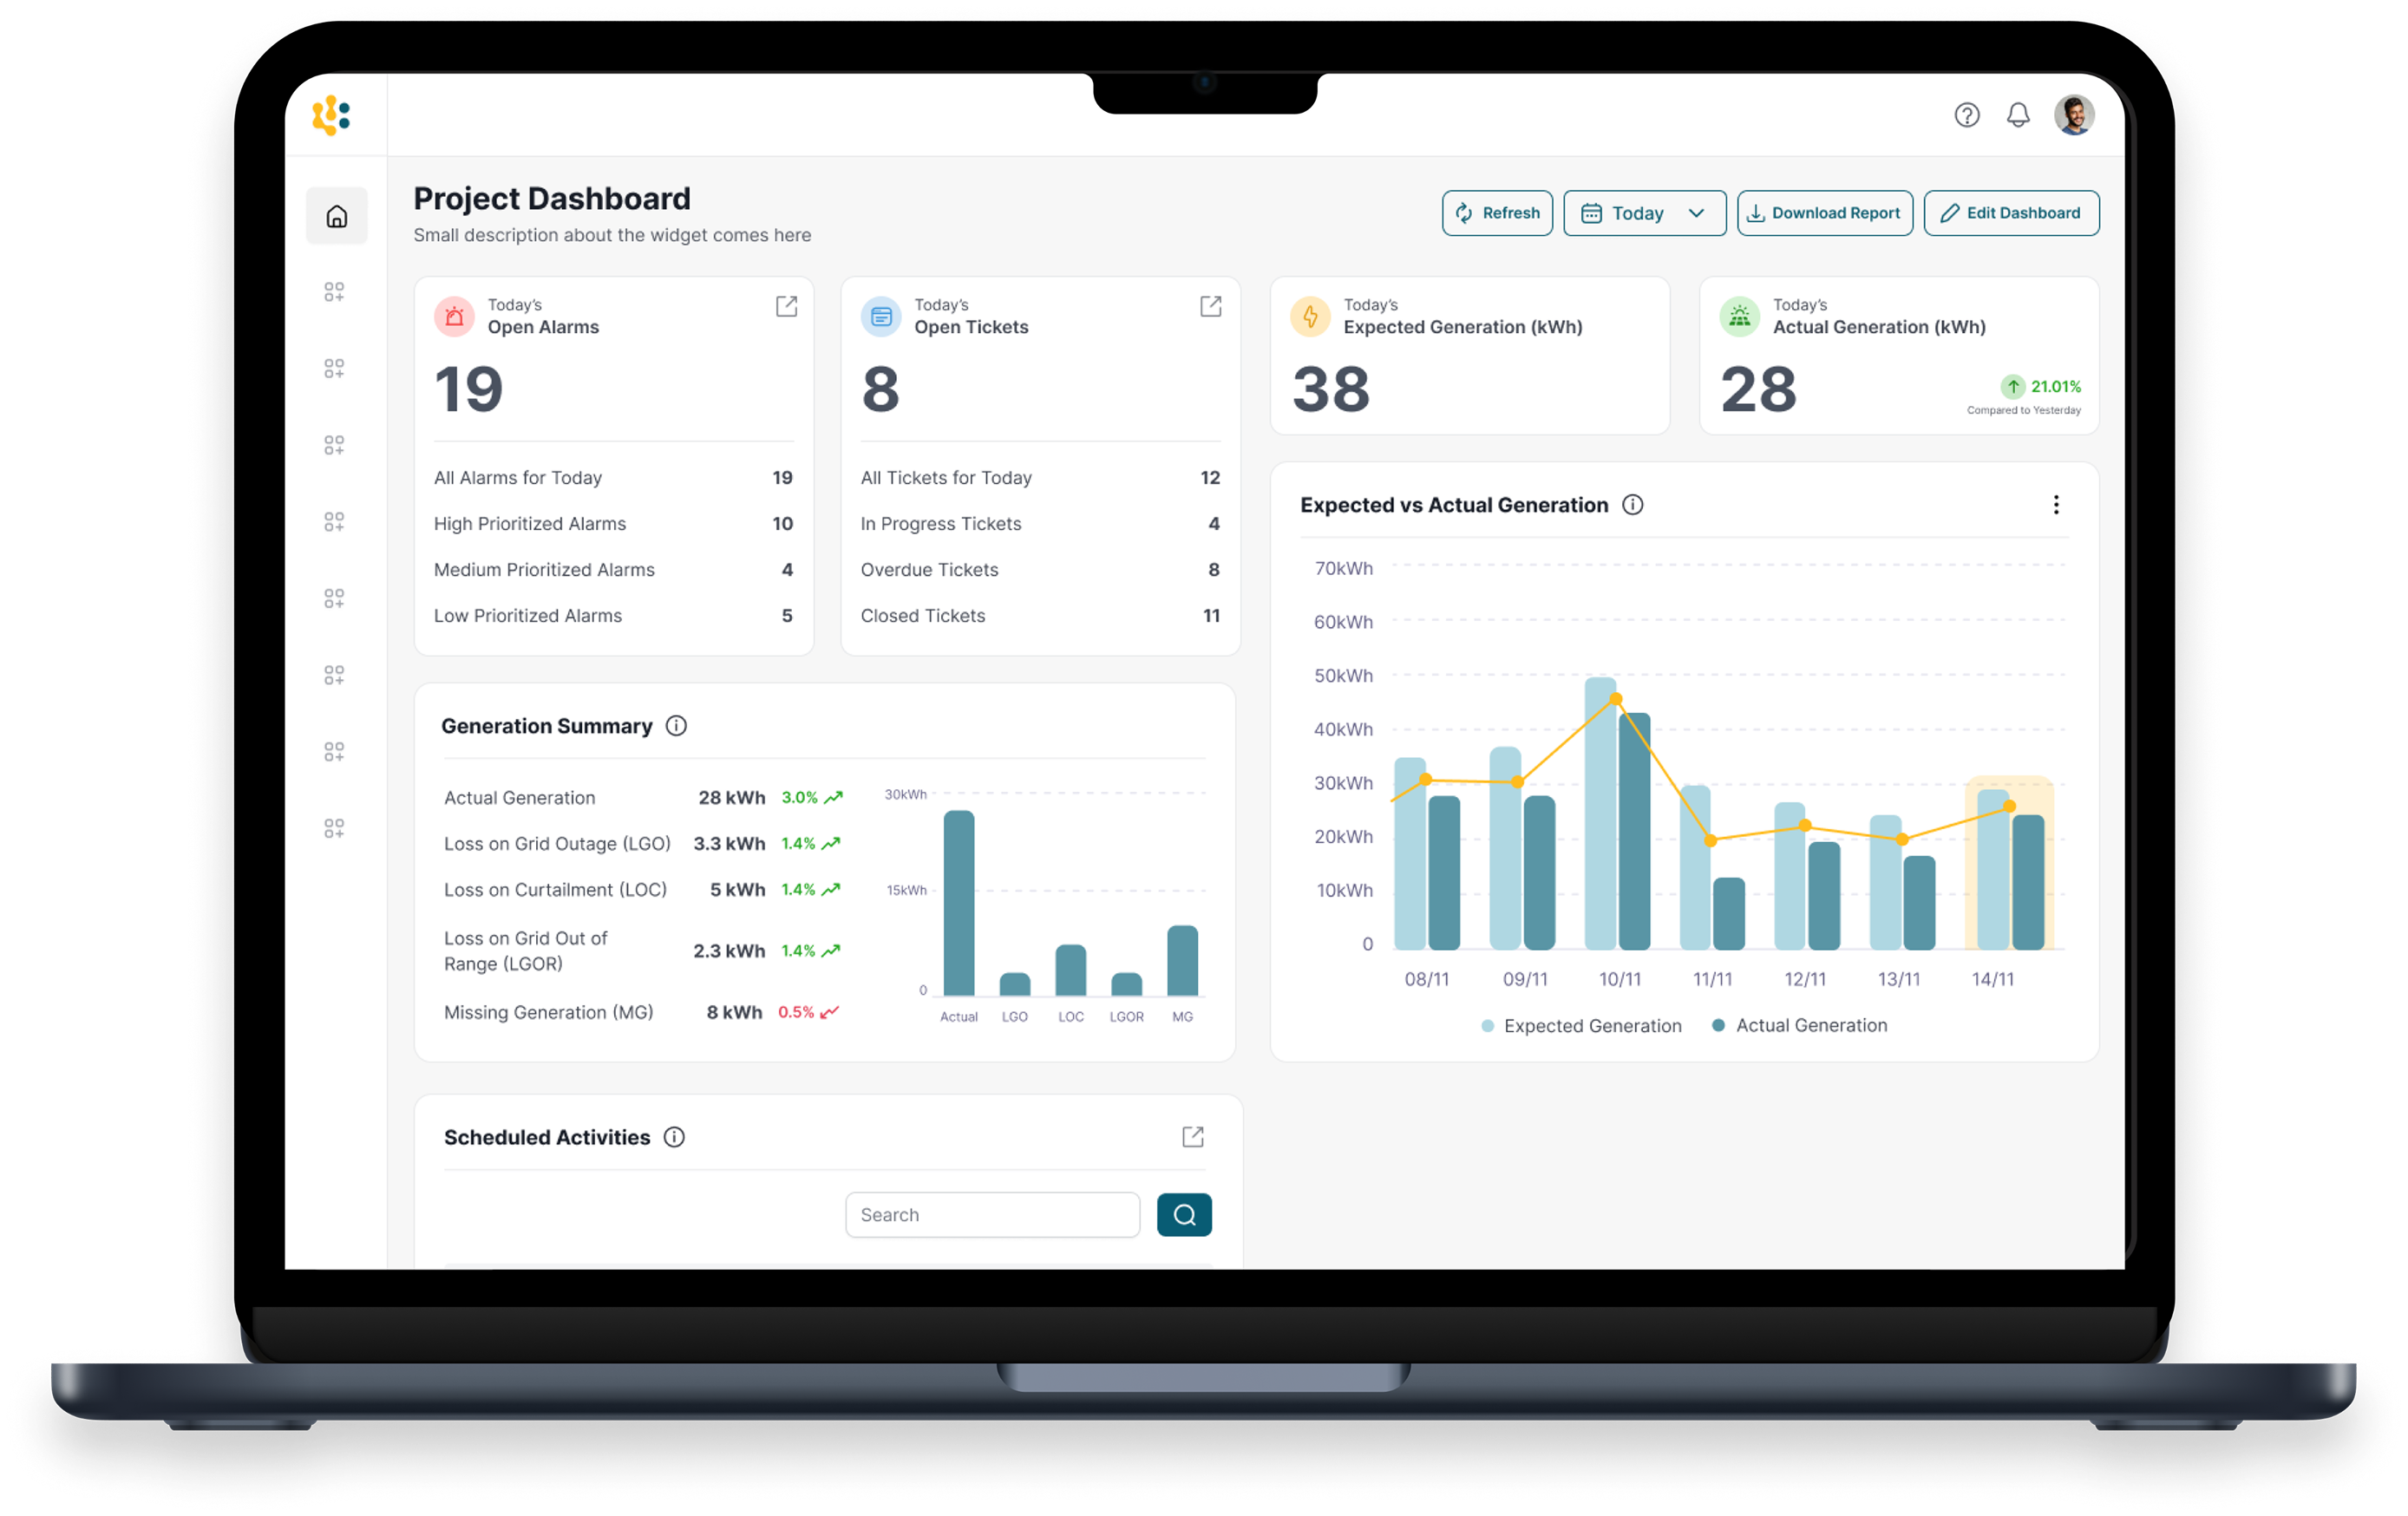Click info icon next to Generation Summary

click(x=676, y=726)
